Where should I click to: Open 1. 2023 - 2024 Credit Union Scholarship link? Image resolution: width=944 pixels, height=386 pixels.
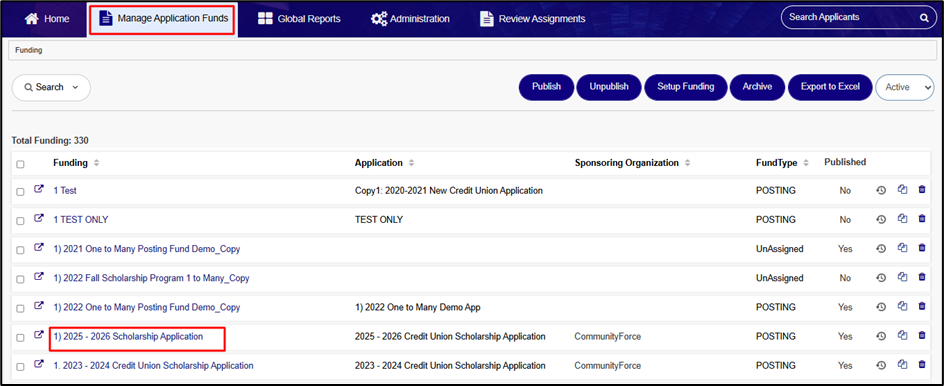point(154,366)
